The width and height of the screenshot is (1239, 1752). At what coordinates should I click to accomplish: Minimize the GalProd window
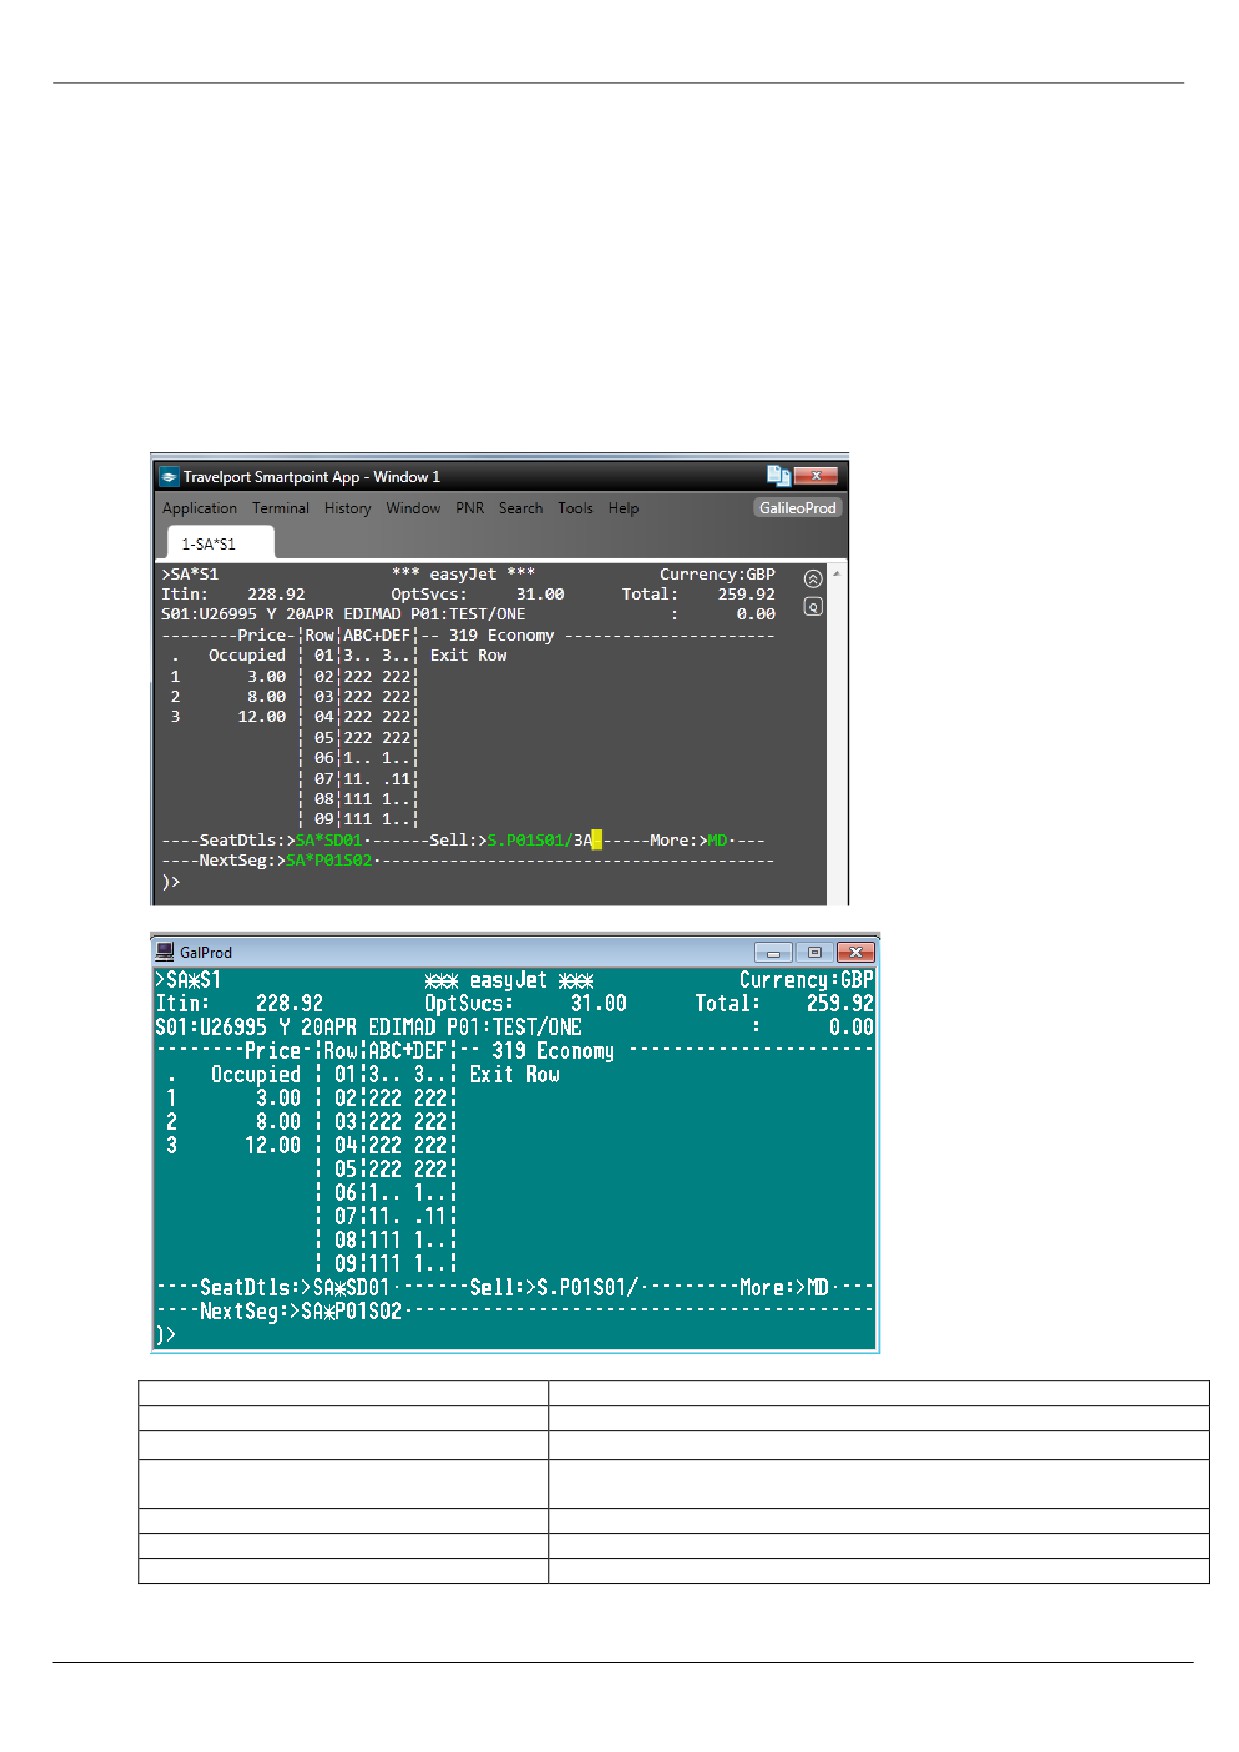click(x=773, y=952)
